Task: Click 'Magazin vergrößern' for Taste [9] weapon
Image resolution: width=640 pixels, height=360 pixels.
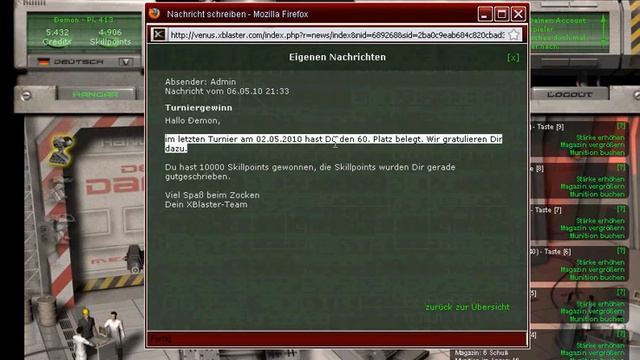Action: pos(592,145)
